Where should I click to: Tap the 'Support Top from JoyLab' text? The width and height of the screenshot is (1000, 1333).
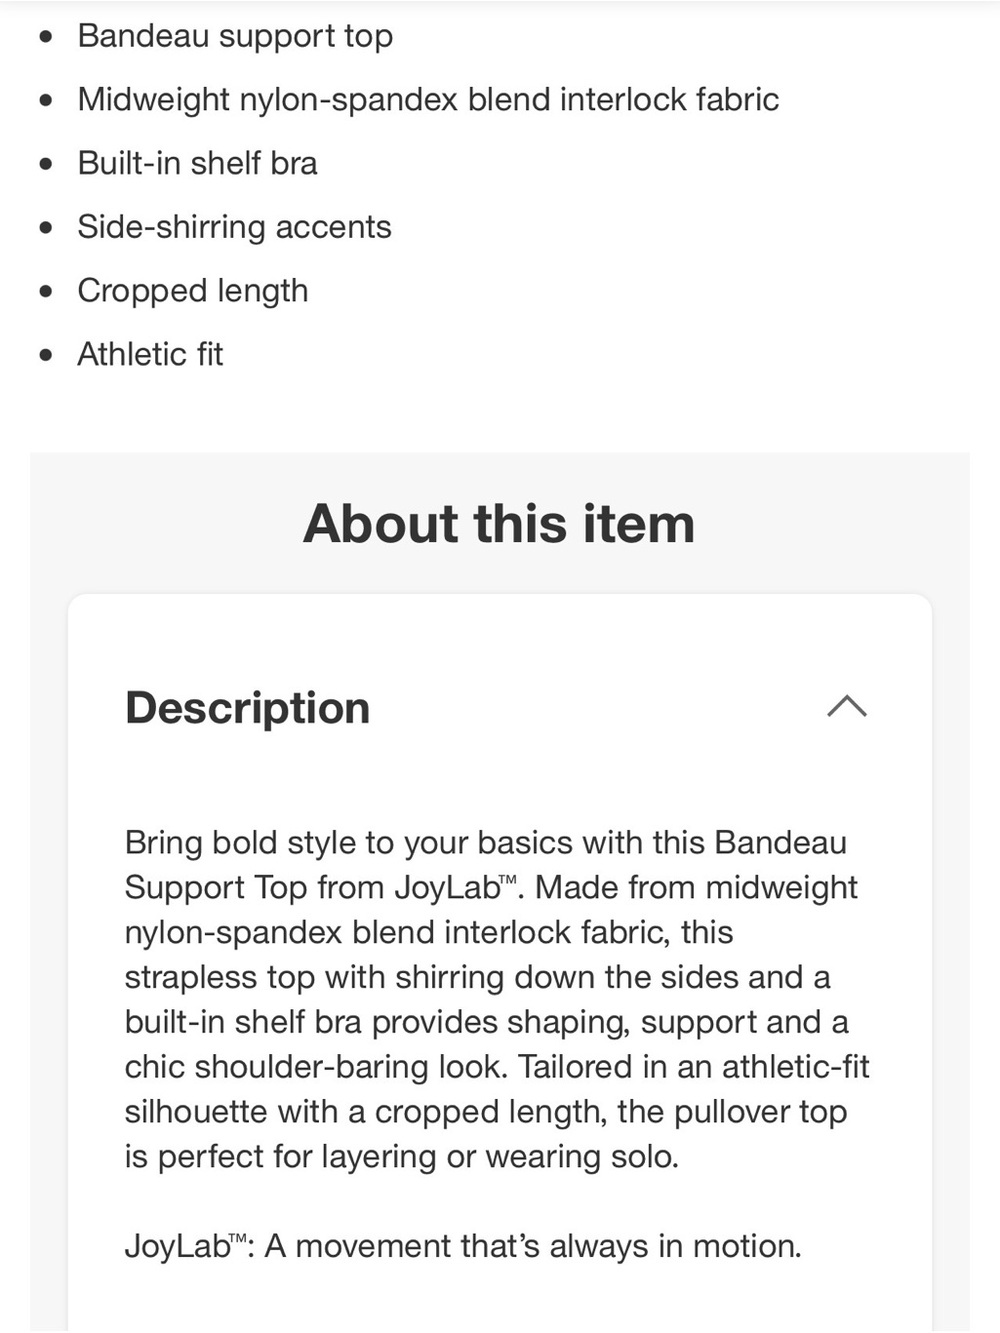pyautogui.click(x=320, y=887)
